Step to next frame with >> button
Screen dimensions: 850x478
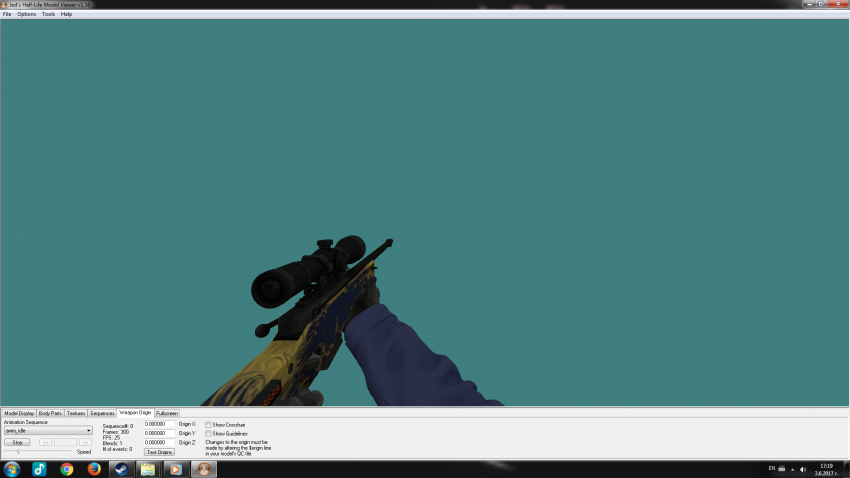(85, 442)
